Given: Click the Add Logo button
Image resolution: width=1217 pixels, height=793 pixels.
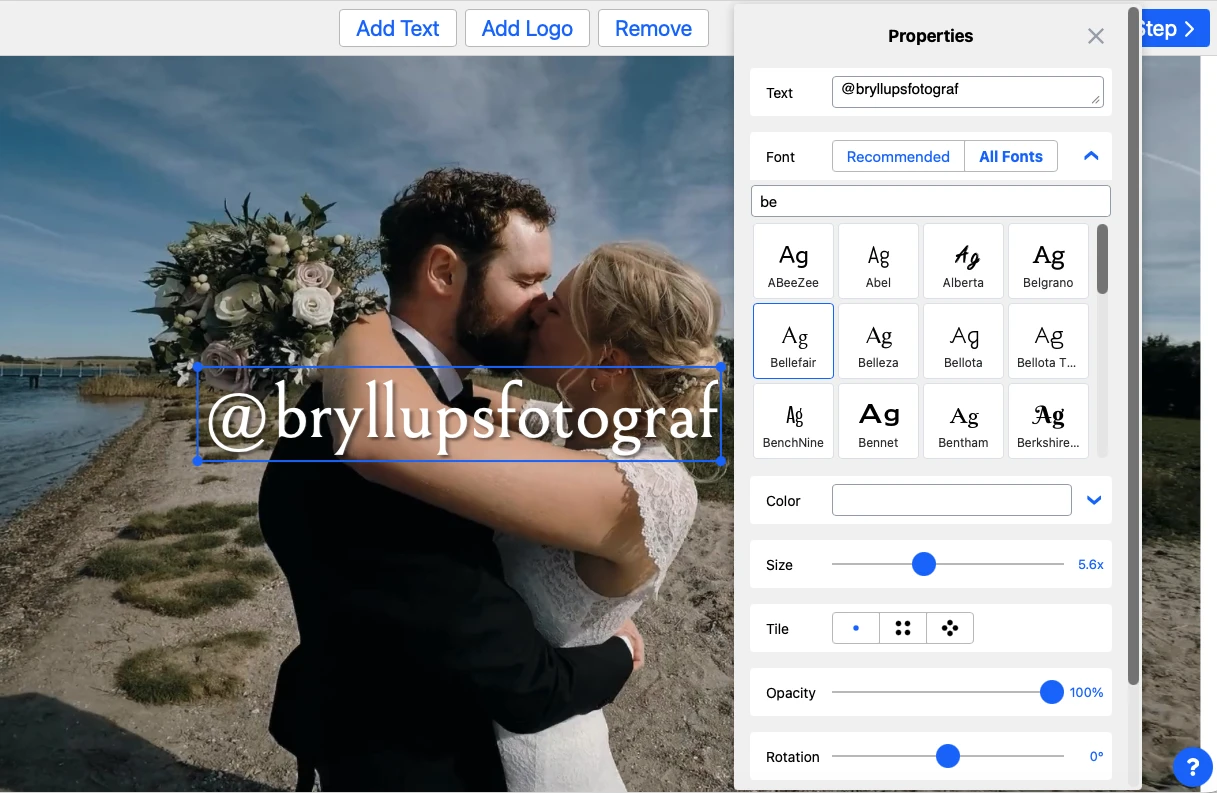Looking at the screenshot, I should tap(527, 28).
